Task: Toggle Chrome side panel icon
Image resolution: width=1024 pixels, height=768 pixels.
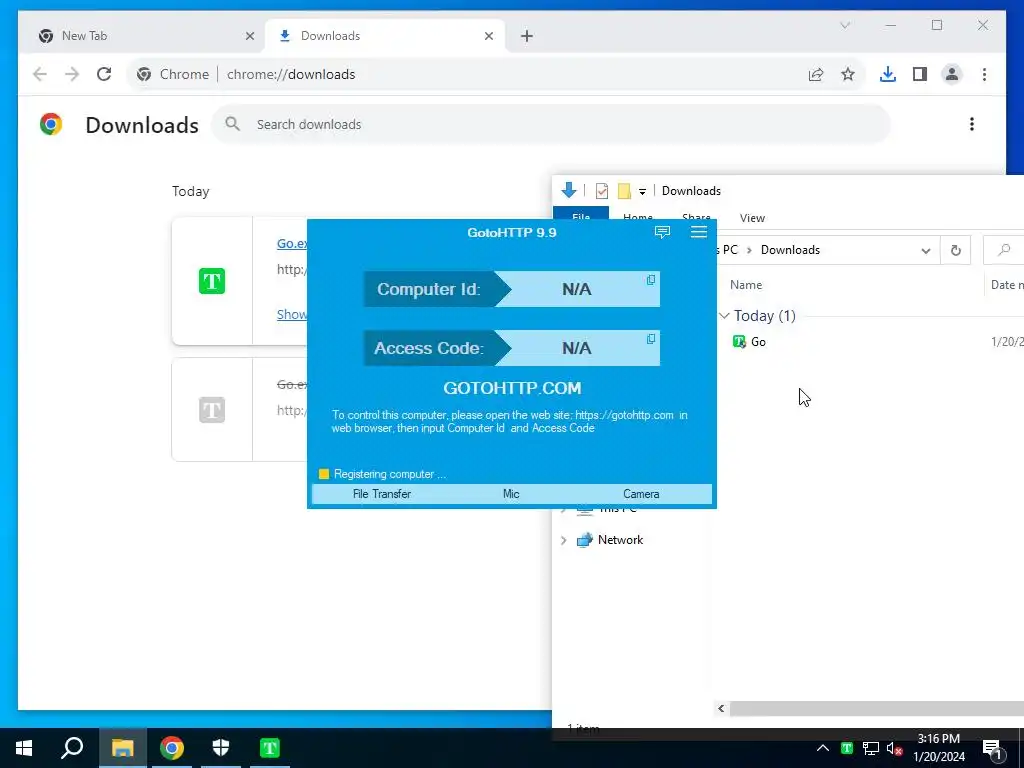Action: coord(920,74)
